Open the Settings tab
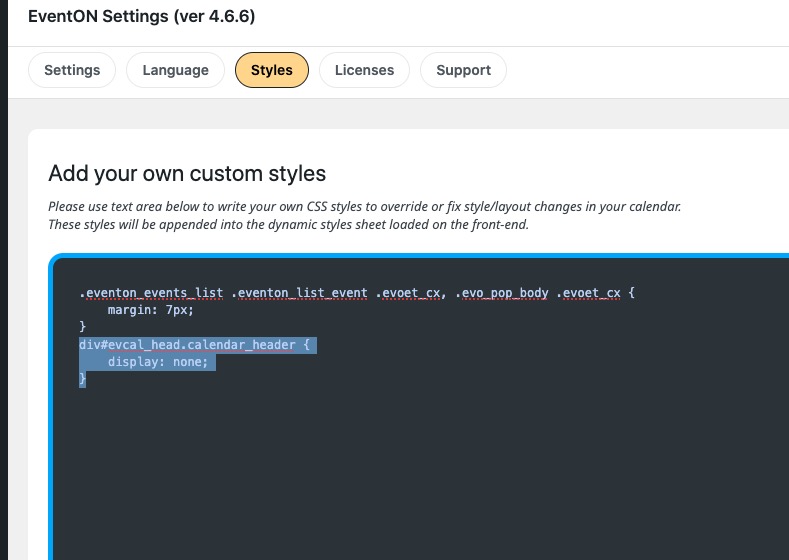The height and width of the screenshot is (560, 789). coord(72,70)
